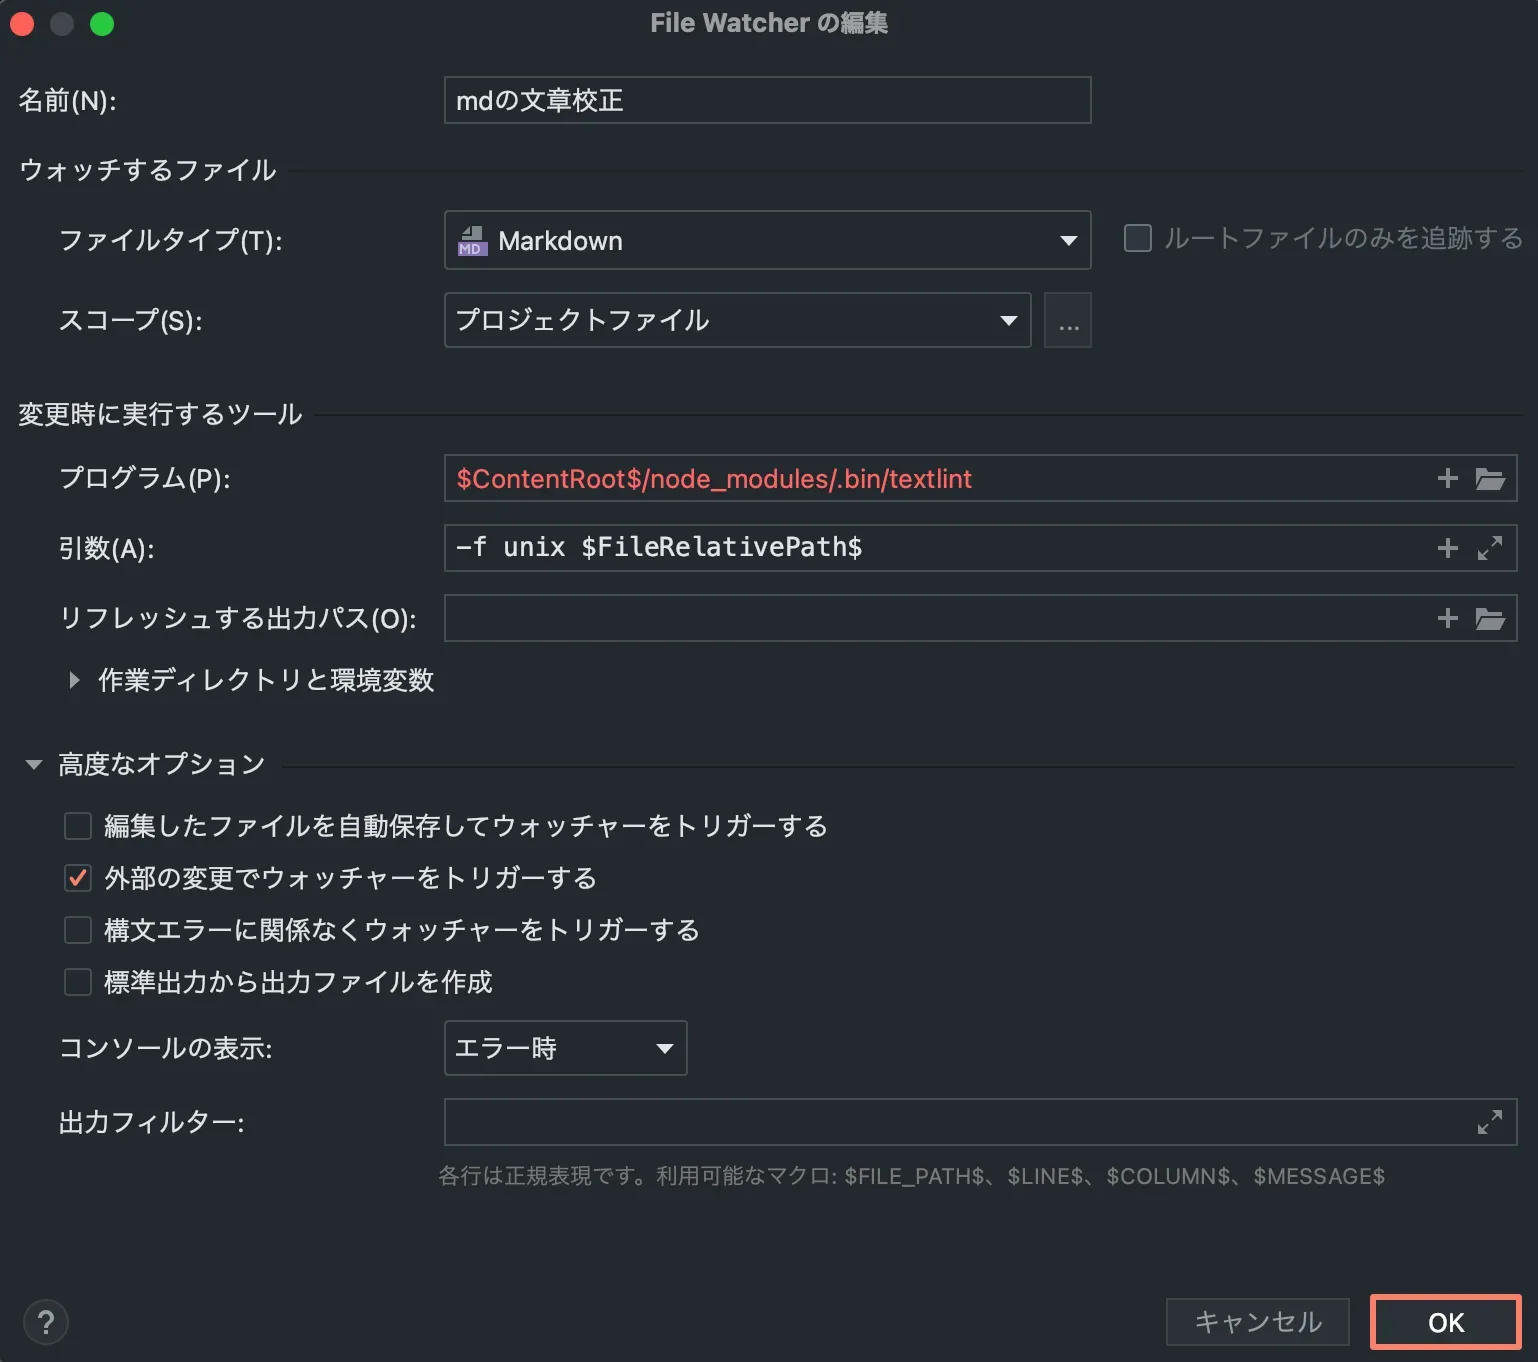Expand the 引数 field with the arrows icon
Screen dimensions: 1538x1362
(1490, 548)
